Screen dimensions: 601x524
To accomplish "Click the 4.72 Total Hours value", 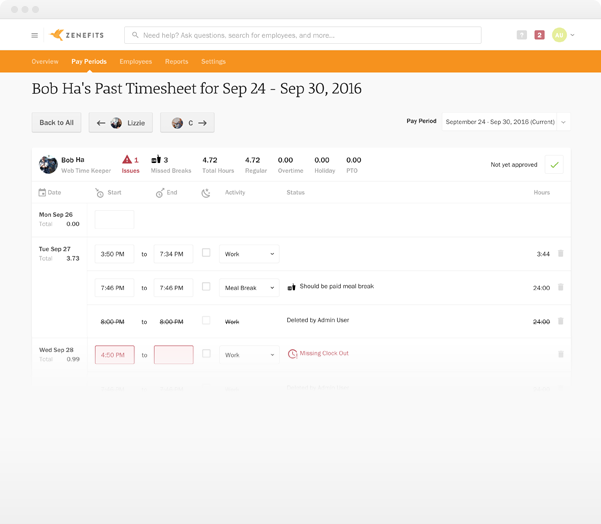I will 210,160.
